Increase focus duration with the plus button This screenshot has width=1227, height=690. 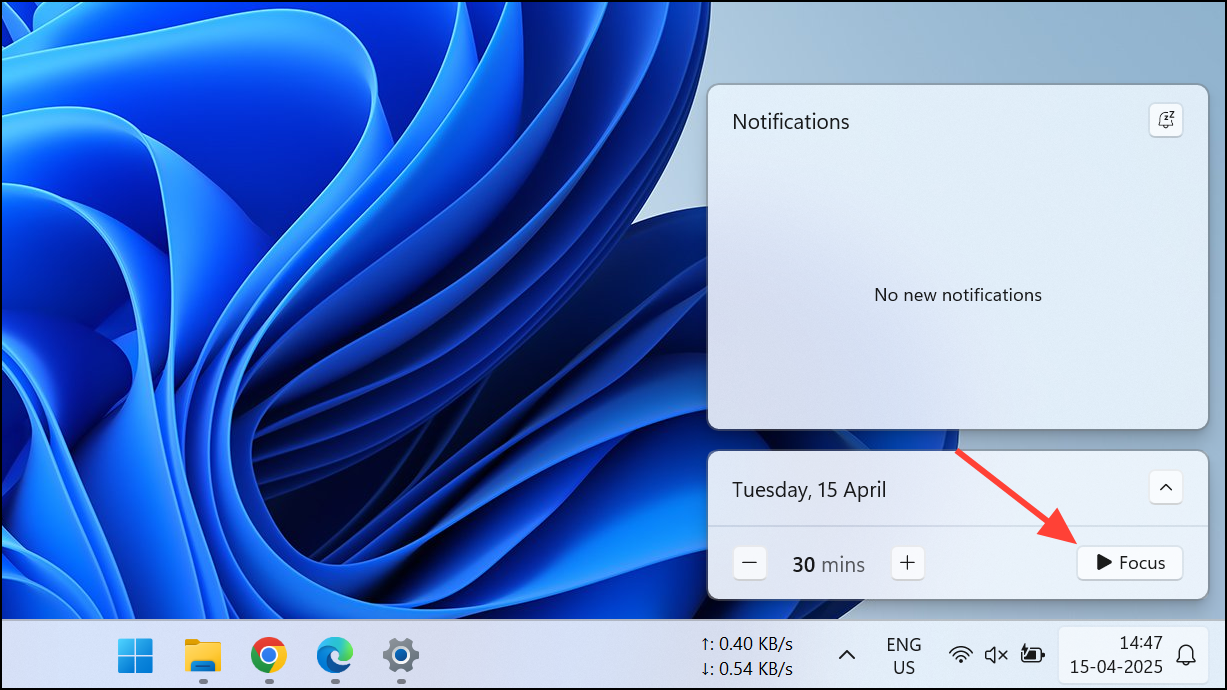(907, 563)
